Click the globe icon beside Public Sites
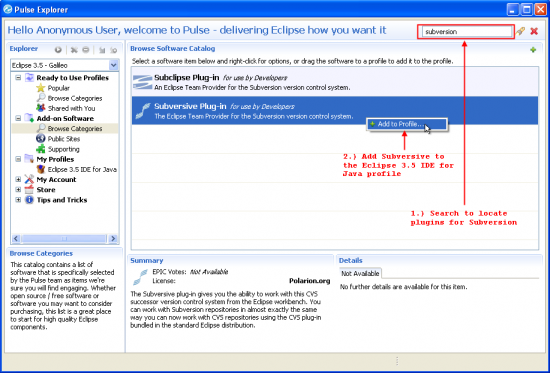This screenshot has width=550, height=373. 41,139
